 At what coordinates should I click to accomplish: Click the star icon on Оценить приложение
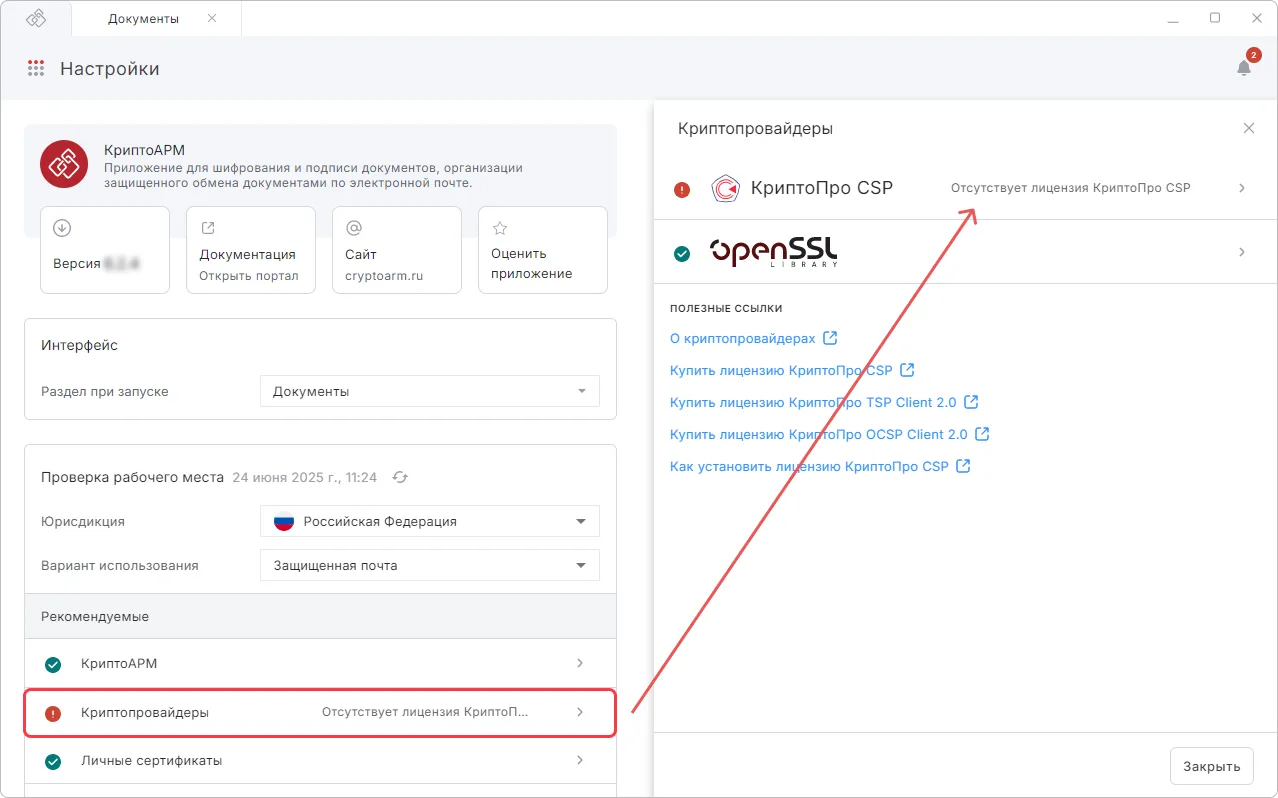tap(500, 228)
